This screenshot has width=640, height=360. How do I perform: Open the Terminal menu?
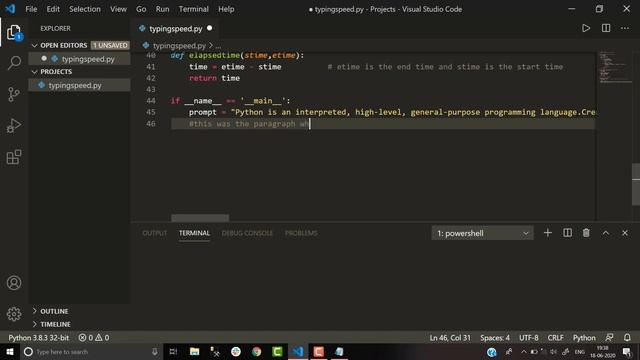[193, 9]
